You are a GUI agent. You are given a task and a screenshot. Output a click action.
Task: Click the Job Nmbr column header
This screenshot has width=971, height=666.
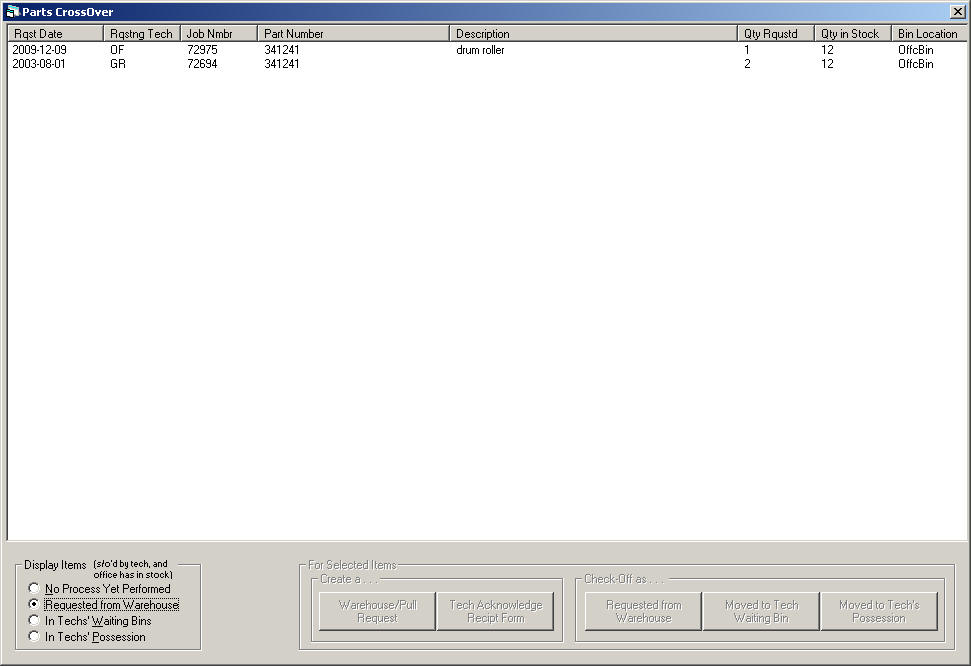[x=218, y=34]
